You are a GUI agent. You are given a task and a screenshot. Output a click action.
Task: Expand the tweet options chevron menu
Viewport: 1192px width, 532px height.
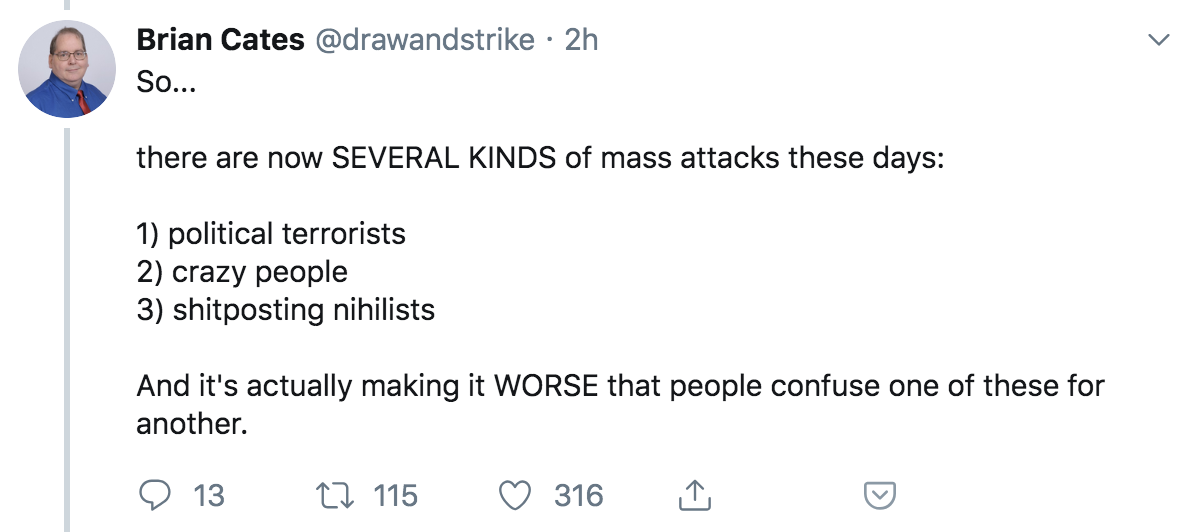coord(1159,41)
